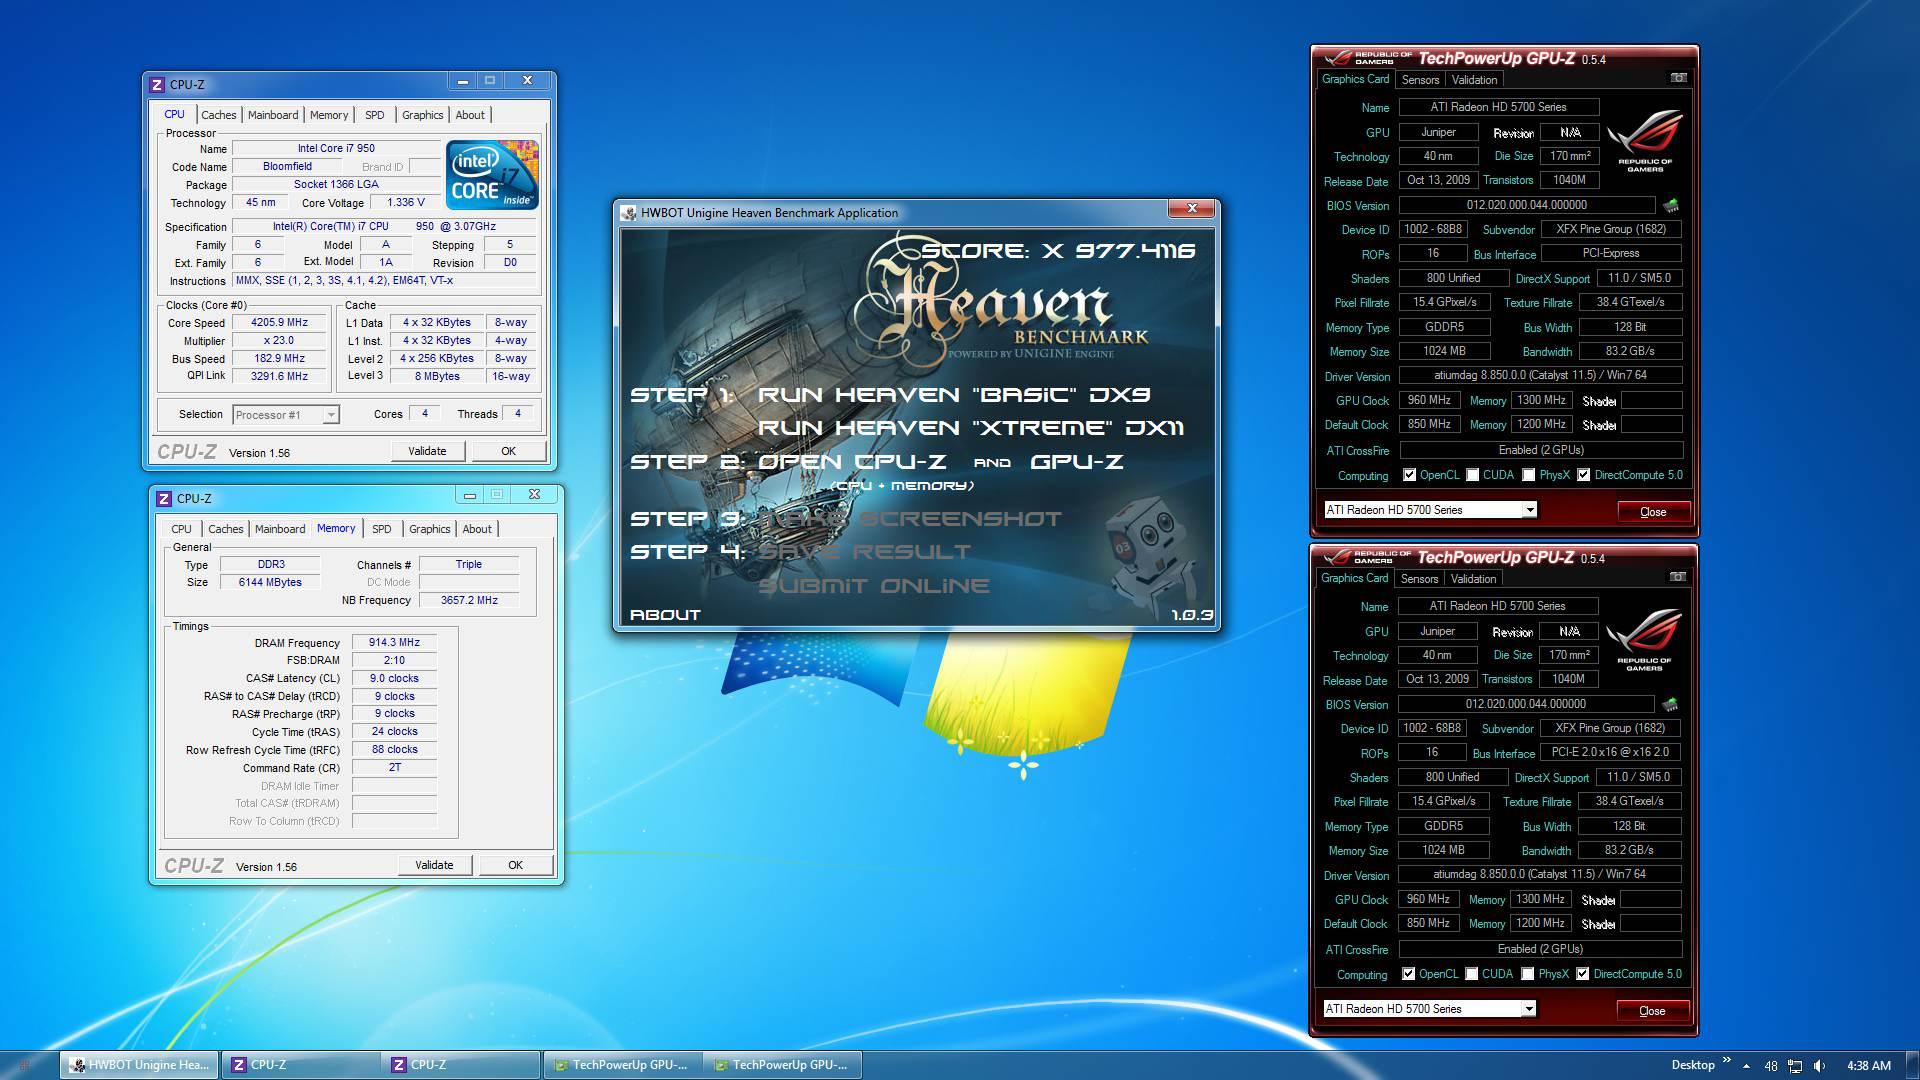The height and width of the screenshot is (1080, 1920).
Task: Toggle DirectCompute 5.0 in the bottom GPU-Z window
Action: 1583,974
